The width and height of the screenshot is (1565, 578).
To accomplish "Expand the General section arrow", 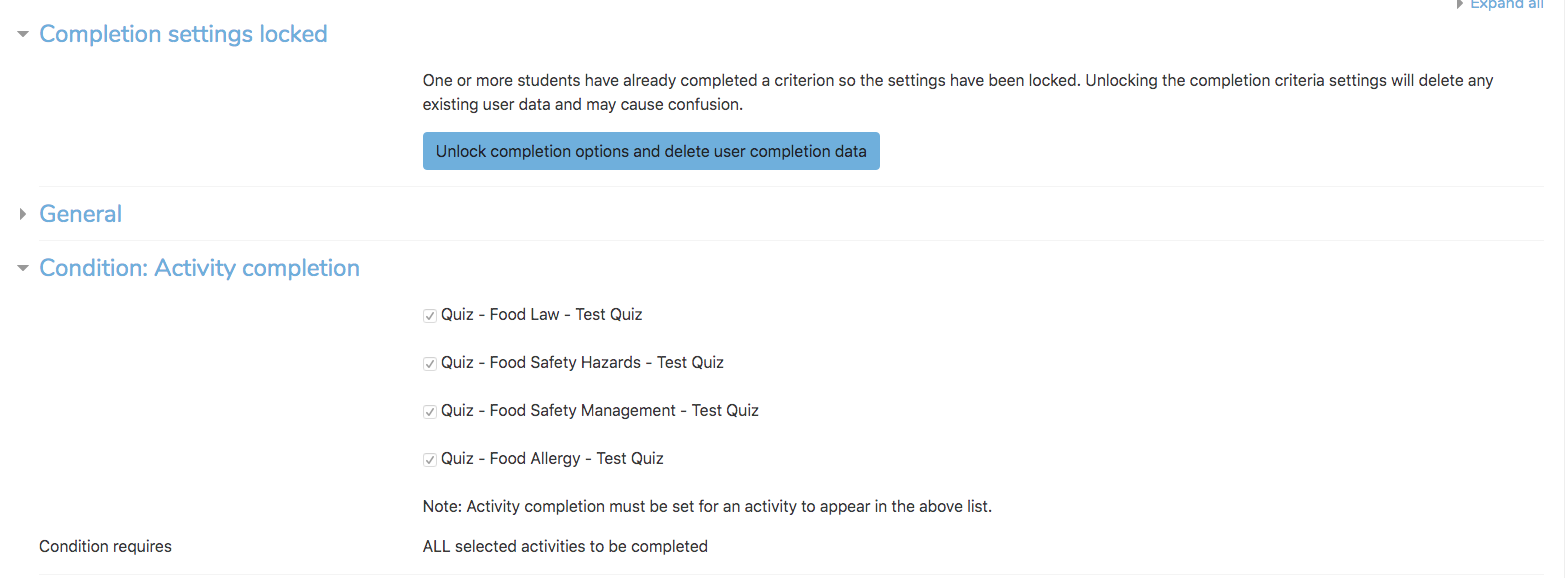I will pos(22,214).
